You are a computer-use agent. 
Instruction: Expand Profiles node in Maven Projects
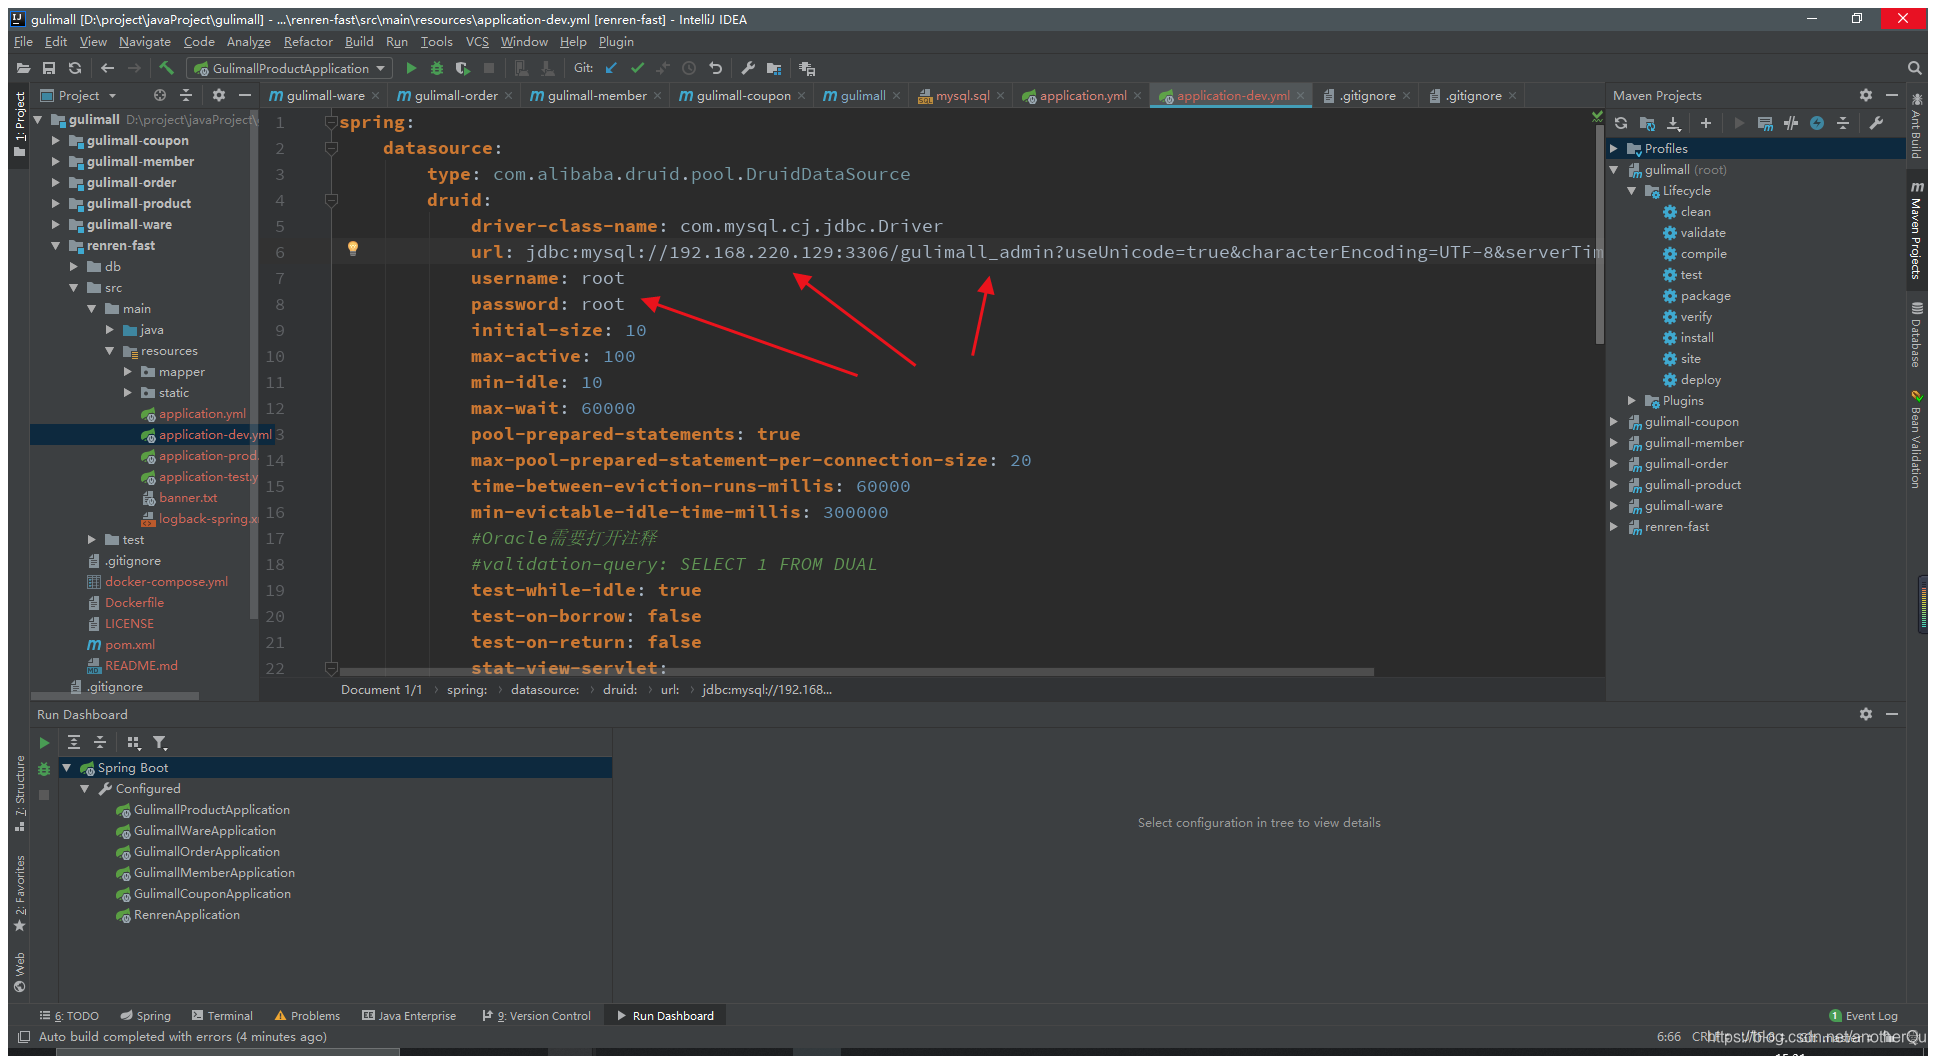pyautogui.click(x=1614, y=148)
